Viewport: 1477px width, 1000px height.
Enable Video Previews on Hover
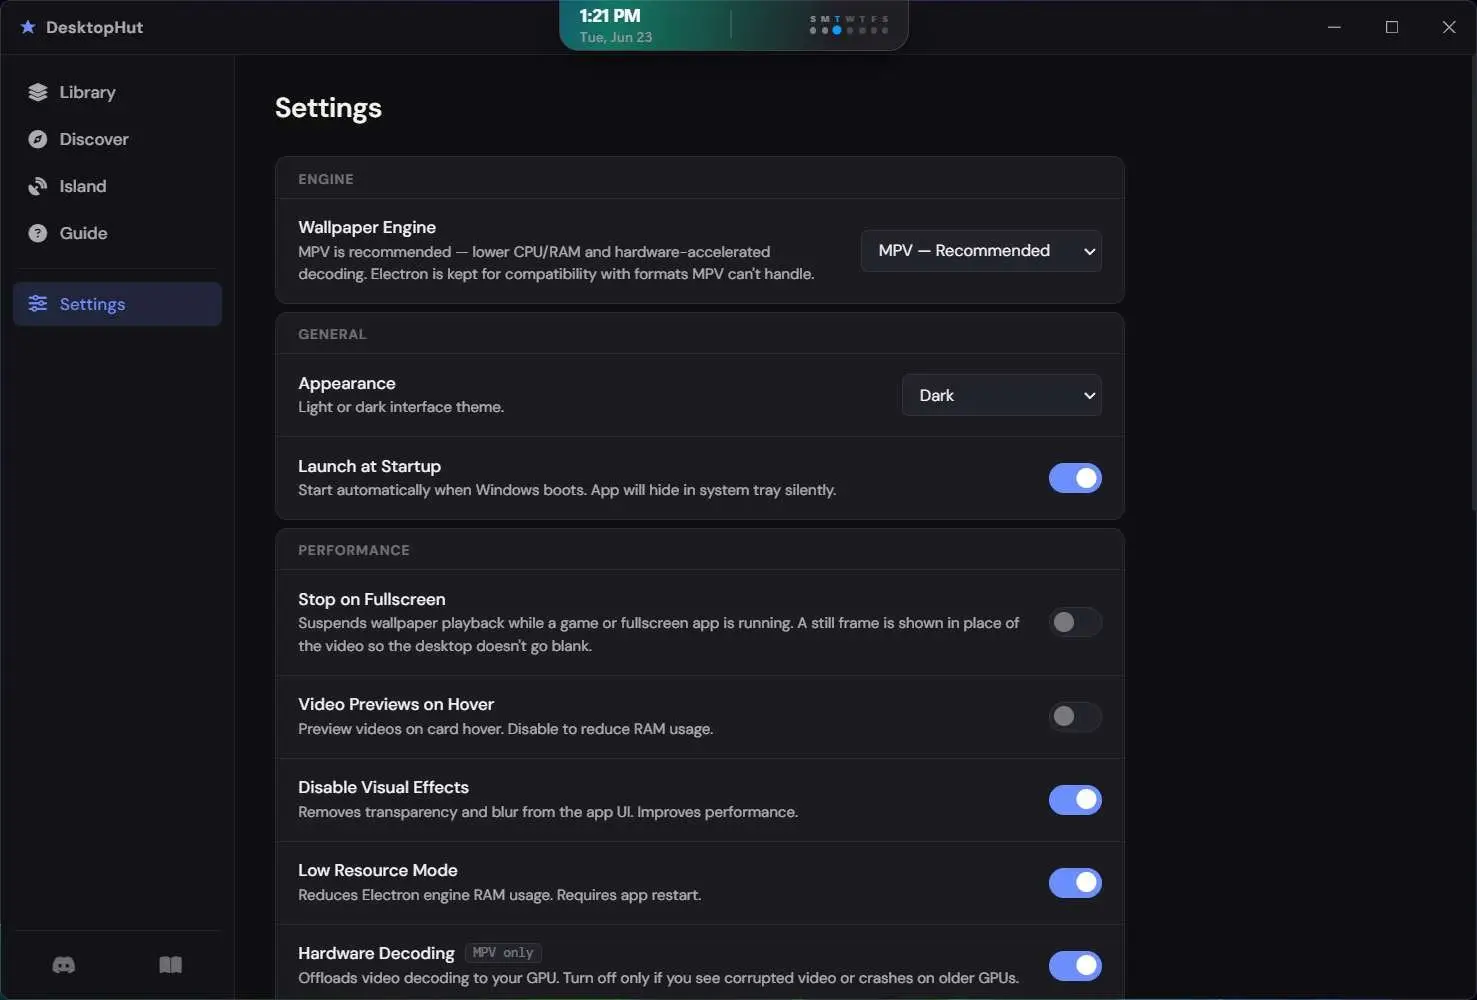coord(1075,717)
